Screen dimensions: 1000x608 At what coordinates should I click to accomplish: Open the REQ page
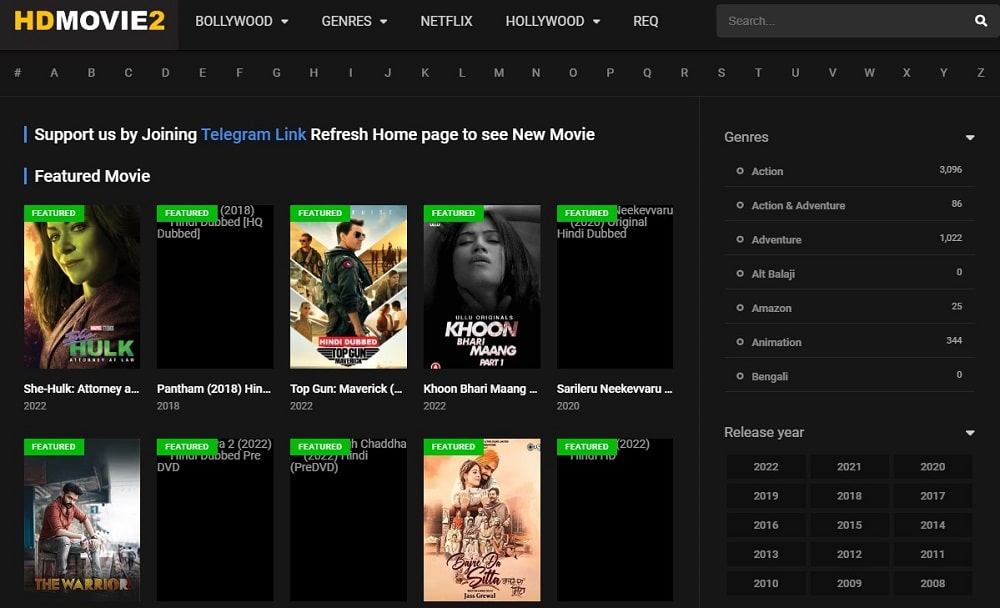pyautogui.click(x=645, y=21)
